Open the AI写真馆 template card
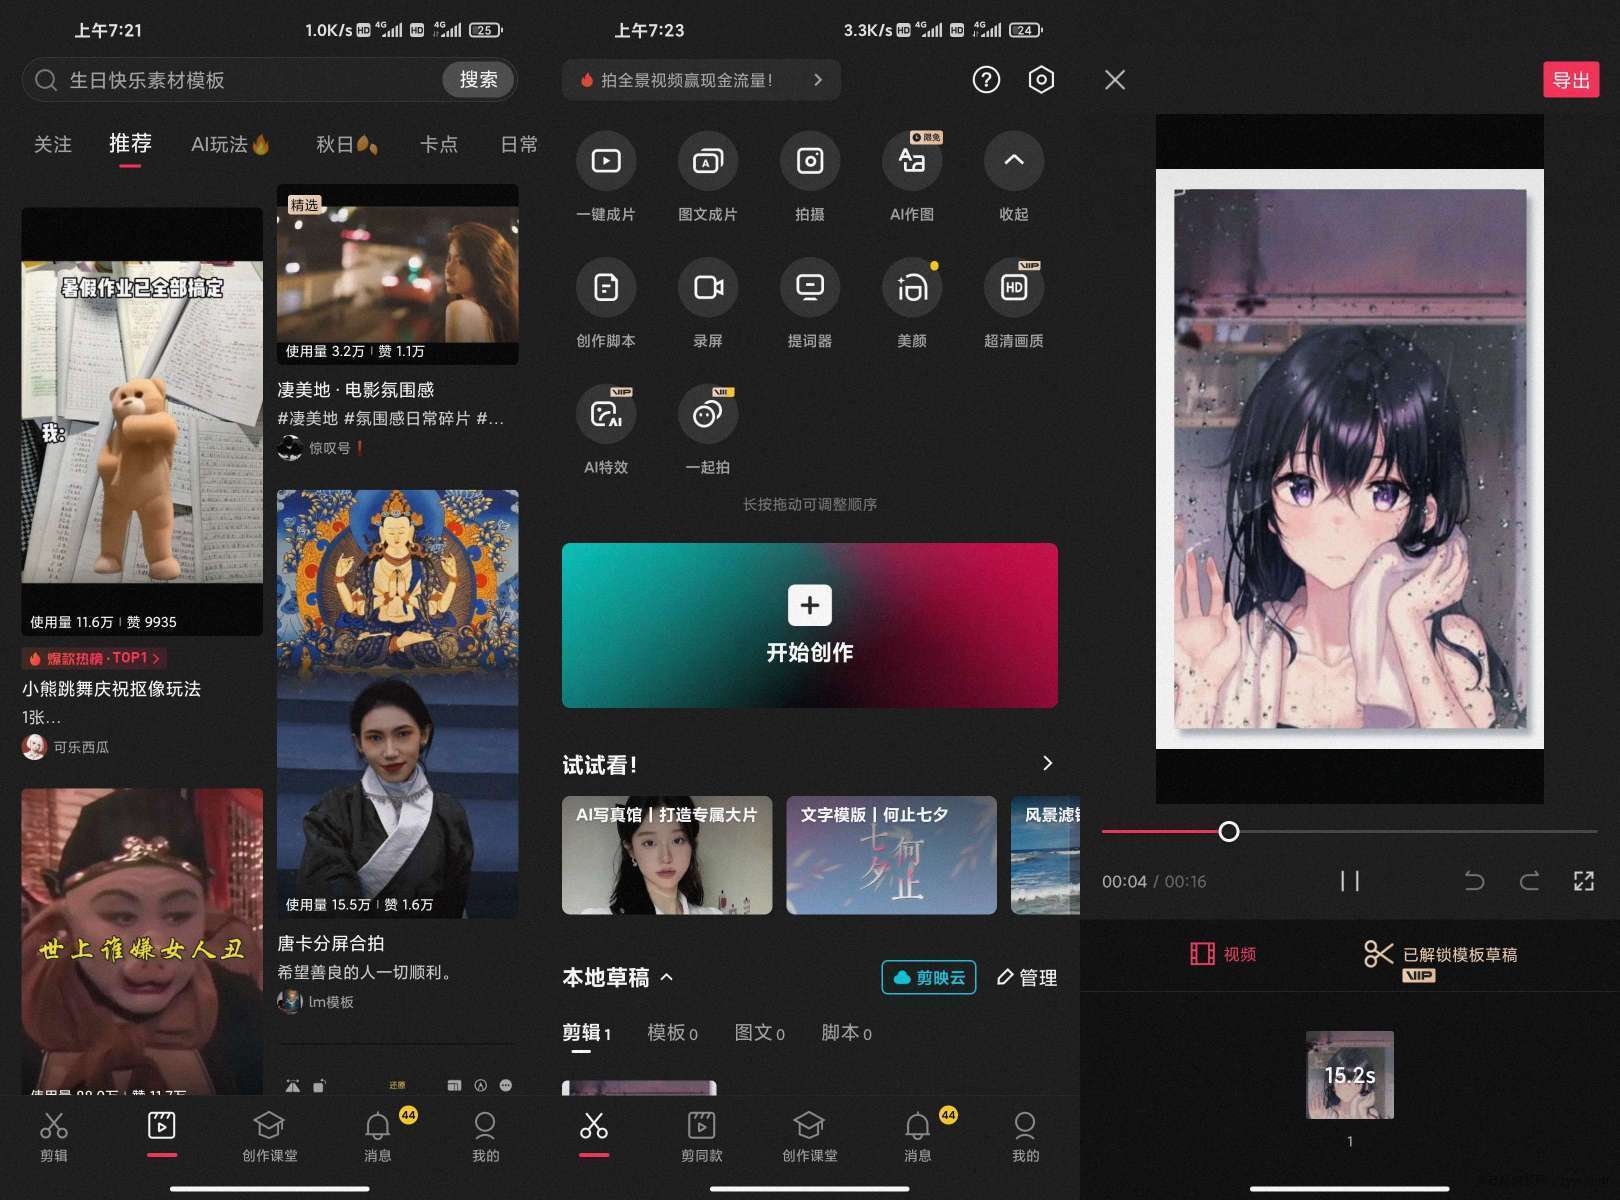 coord(667,855)
